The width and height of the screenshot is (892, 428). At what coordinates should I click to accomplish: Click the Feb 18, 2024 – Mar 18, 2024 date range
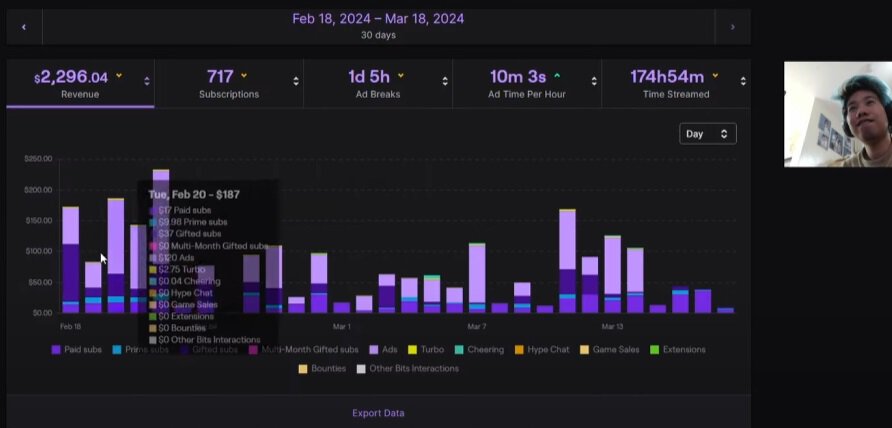click(378, 19)
